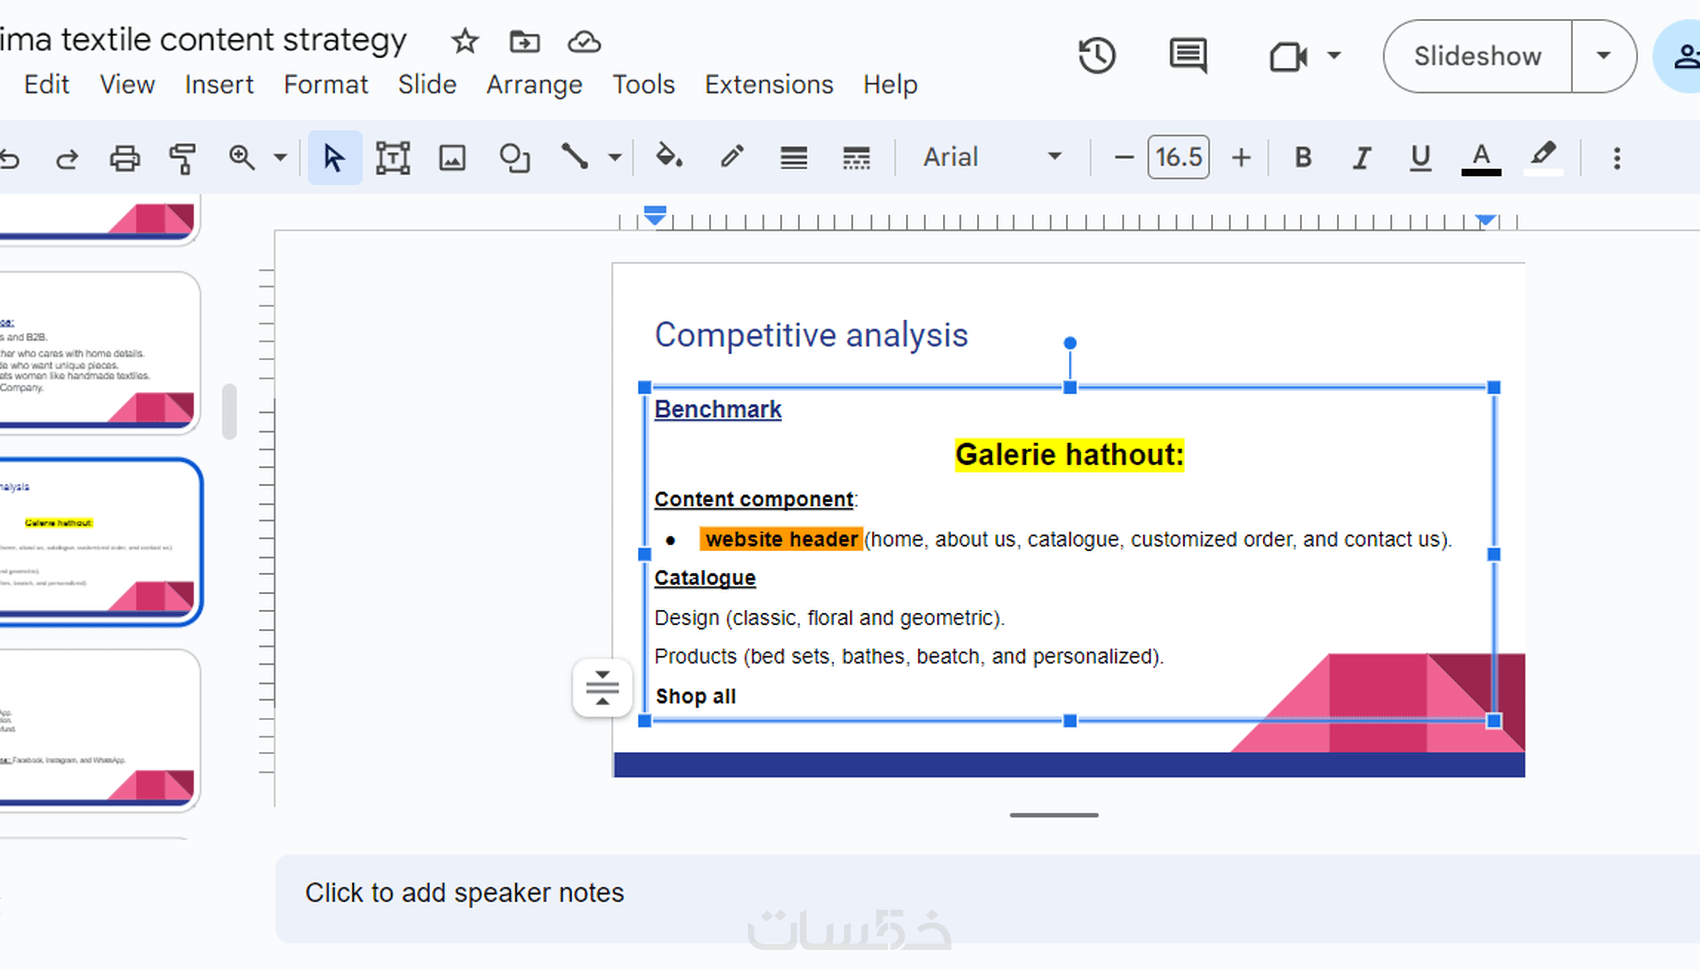This screenshot has width=1700, height=970.
Task: Open the Help menu
Action: [890, 85]
